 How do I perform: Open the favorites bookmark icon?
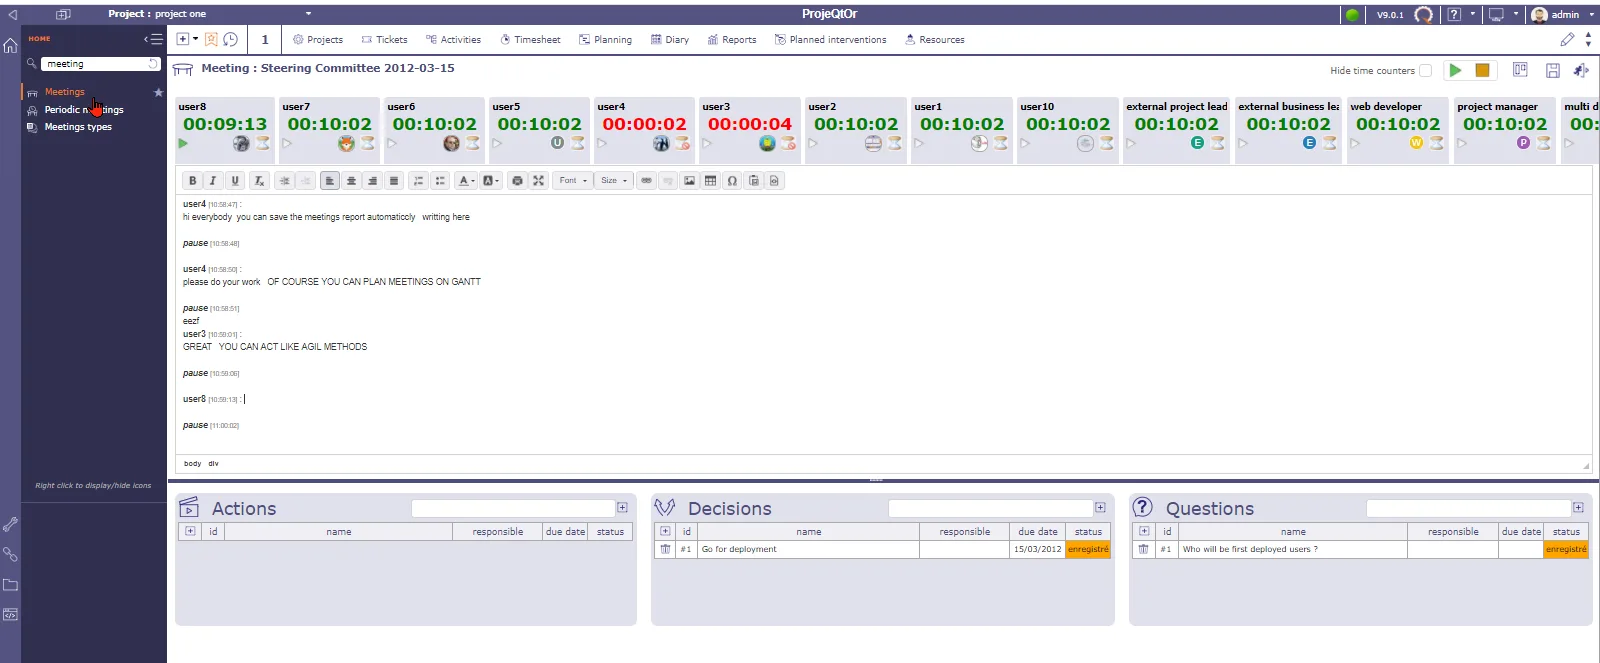click(x=211, y=39)
